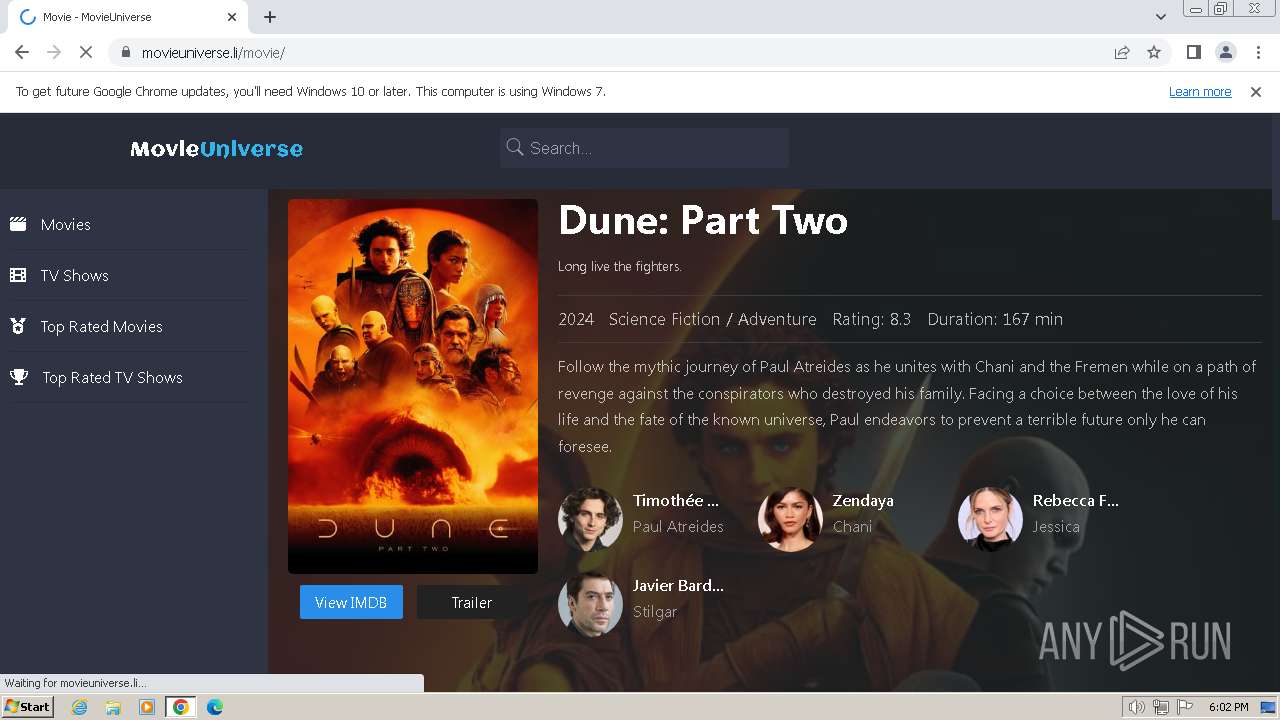Open Movies from the sidebar
Image resolution: width=1280 pixels, height=720 pixels.
click(66, 225)
